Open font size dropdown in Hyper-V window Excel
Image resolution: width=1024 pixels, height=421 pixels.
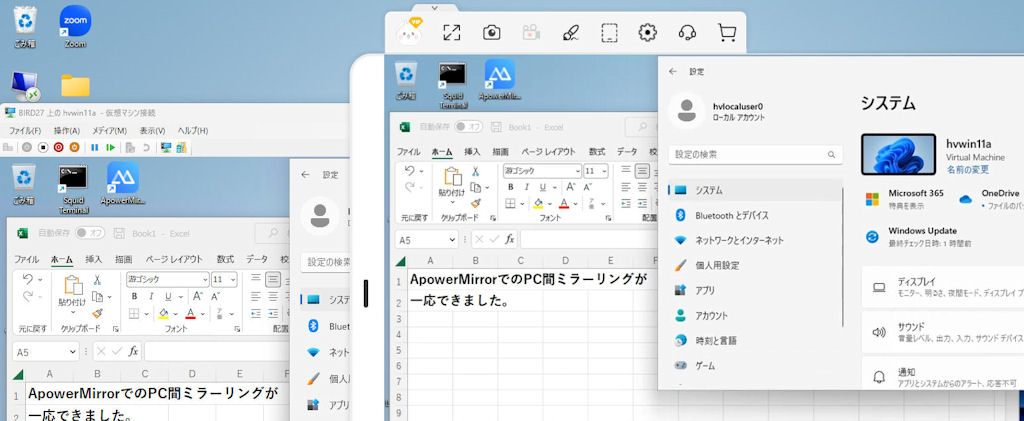coord(234,279)
